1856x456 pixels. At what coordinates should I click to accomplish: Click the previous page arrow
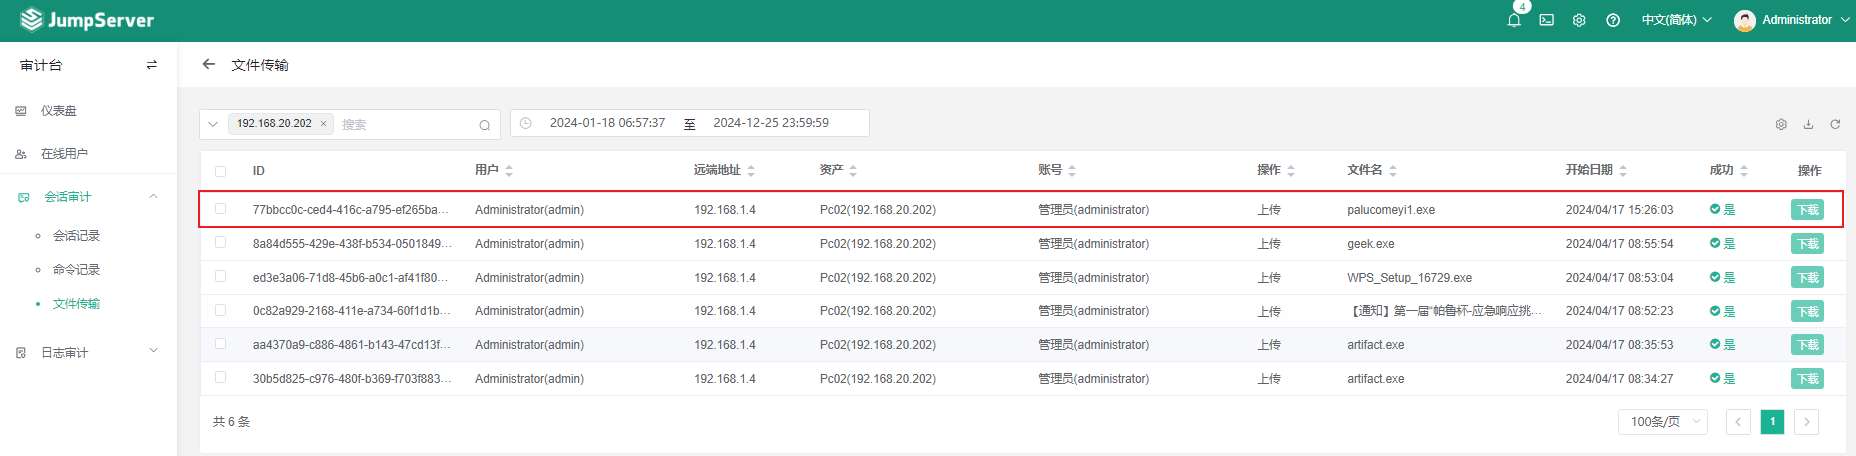tap(1738, 422)
